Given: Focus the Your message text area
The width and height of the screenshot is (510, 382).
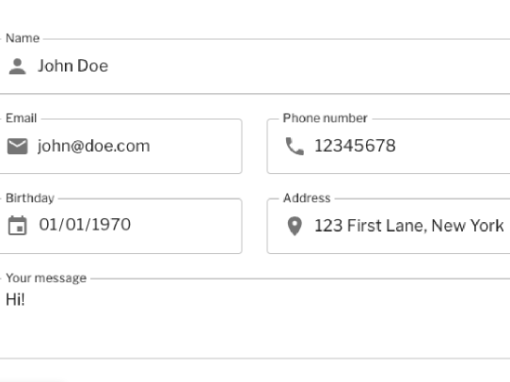Looking at the screenshot, I should (x=255, y=319).
